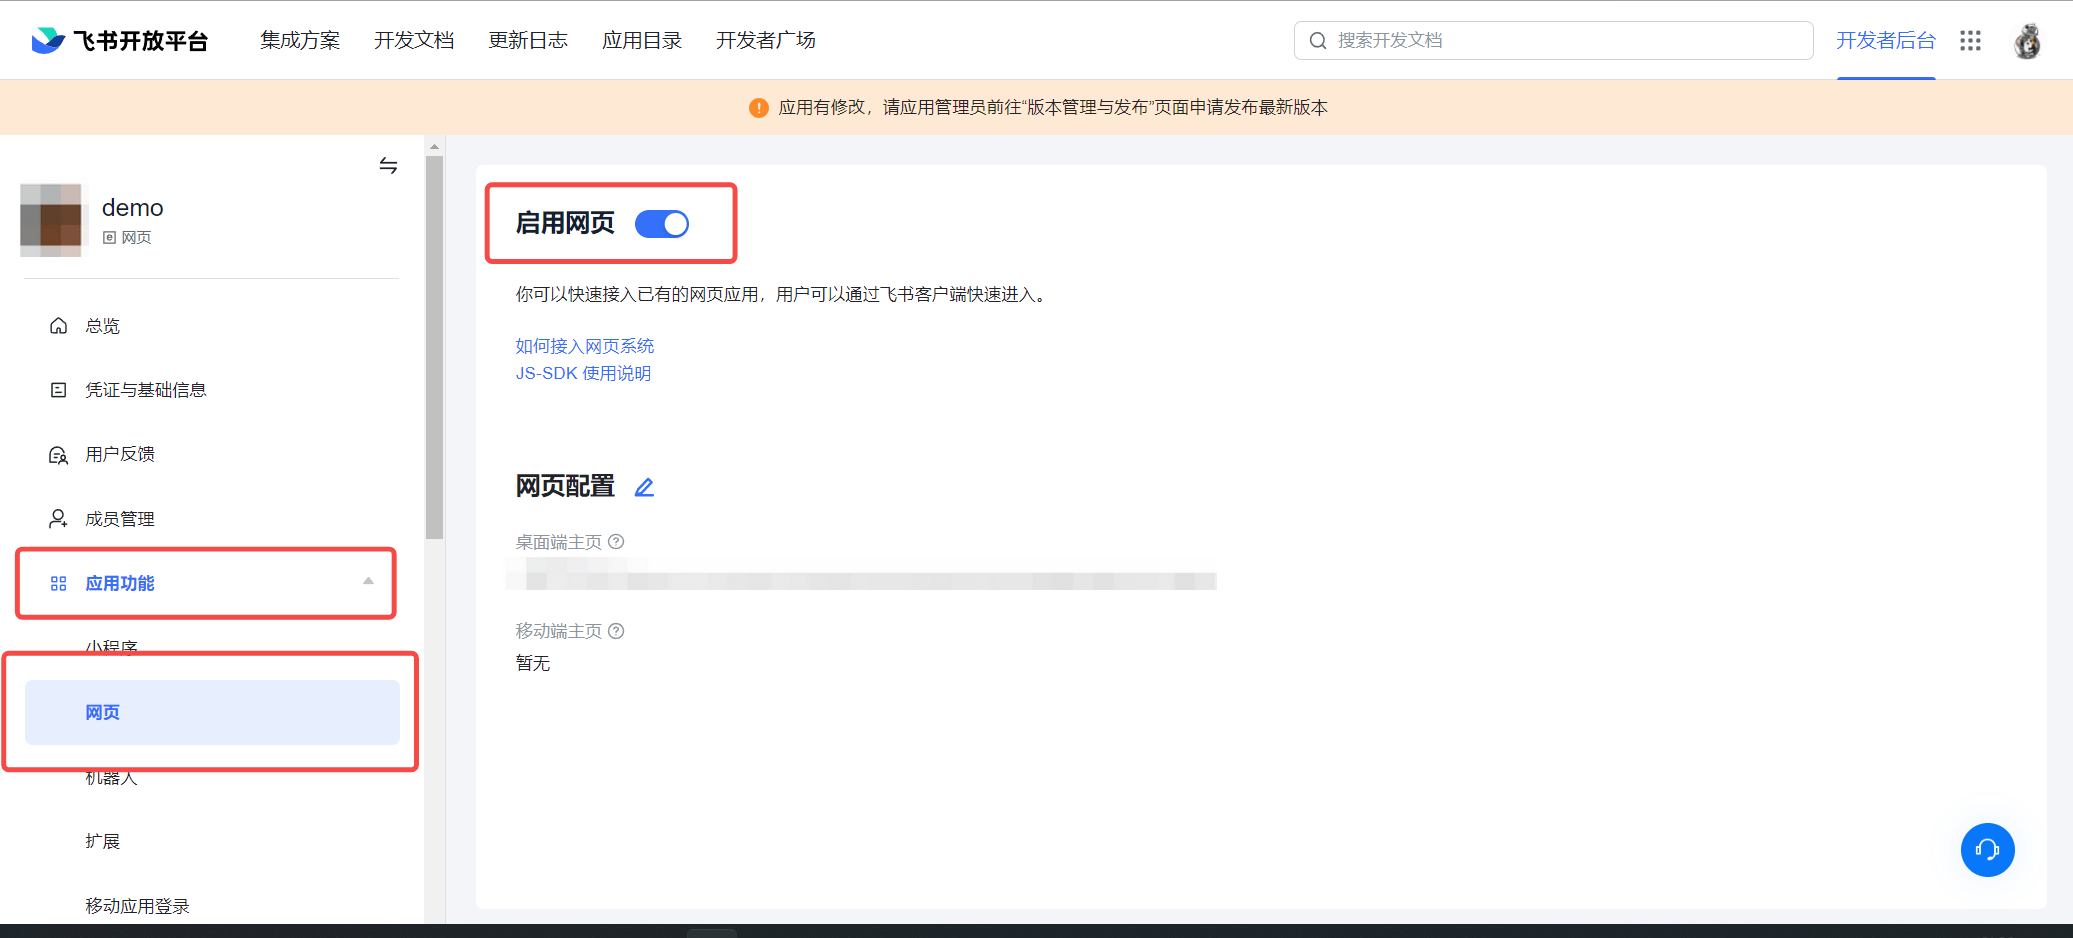Viewport: 2073px width, 938px height.
Task: Click the sidebar collapse swap icon
Action: (x=388, y=165)
